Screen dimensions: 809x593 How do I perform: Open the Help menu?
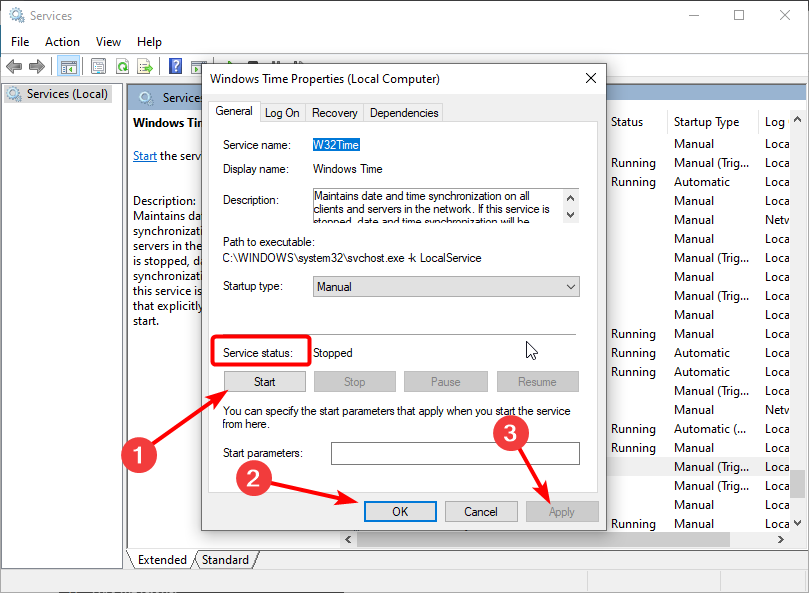[149, 42]
